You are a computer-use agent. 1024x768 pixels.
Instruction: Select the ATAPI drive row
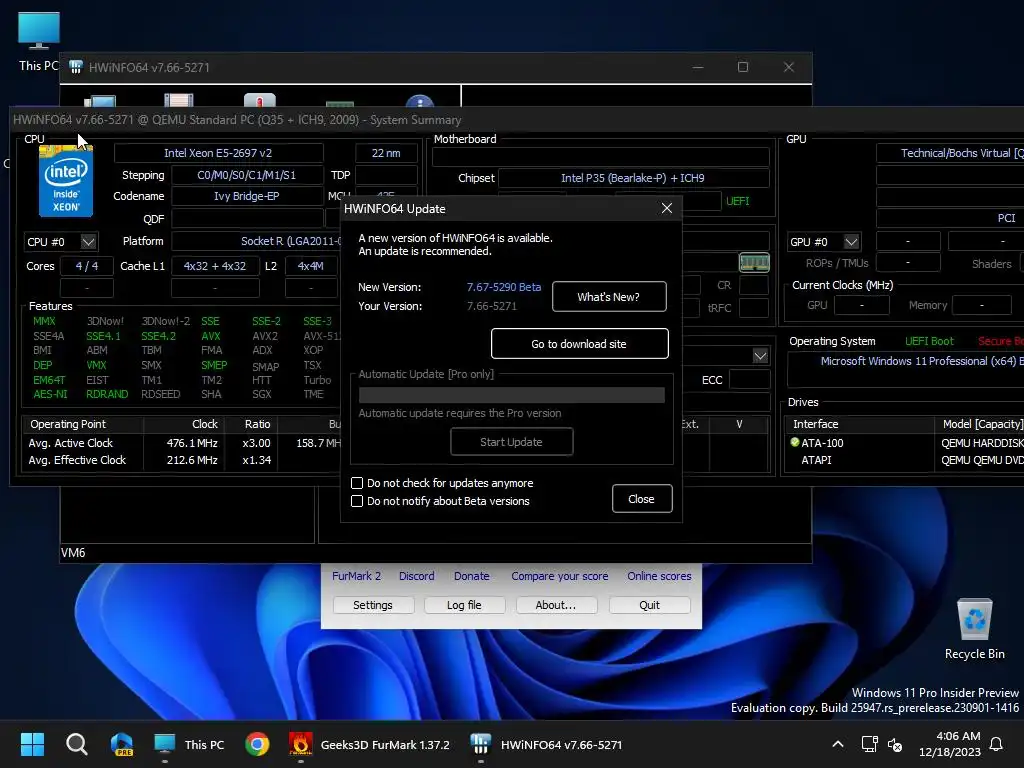pyautogui.click(x=904, y=460)
